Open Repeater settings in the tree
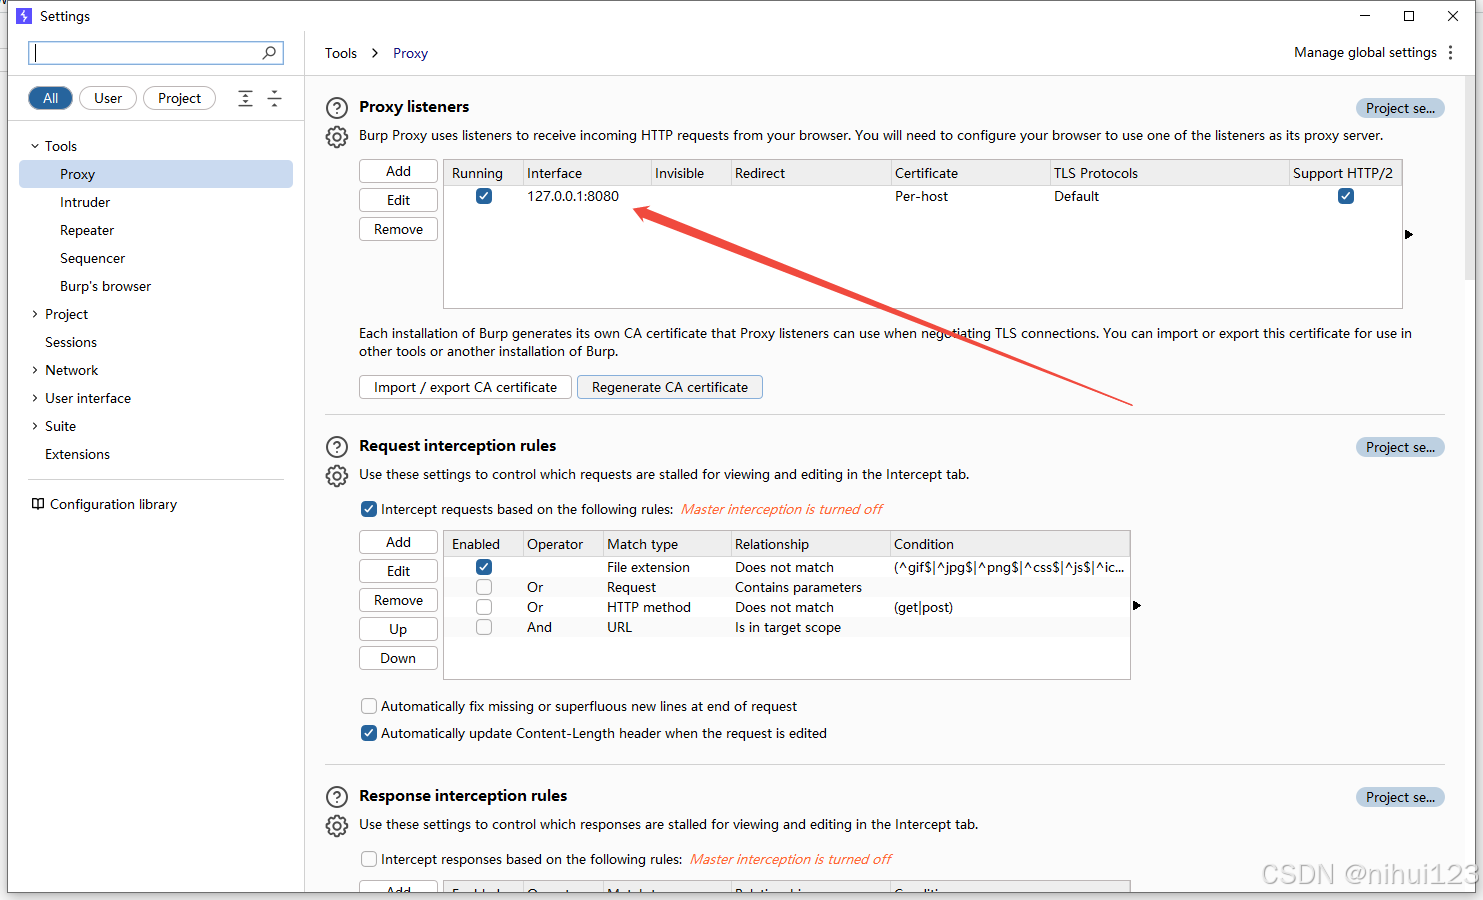The width and height of the screenshot is (1483, 900). coord(87,230)
